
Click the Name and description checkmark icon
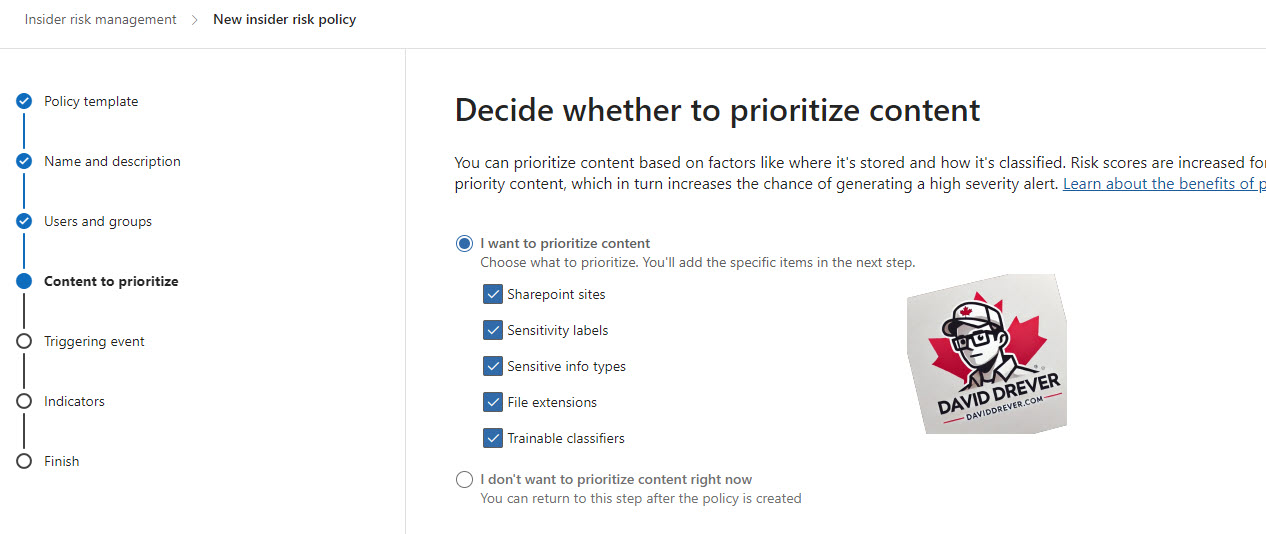pos(24,161)
